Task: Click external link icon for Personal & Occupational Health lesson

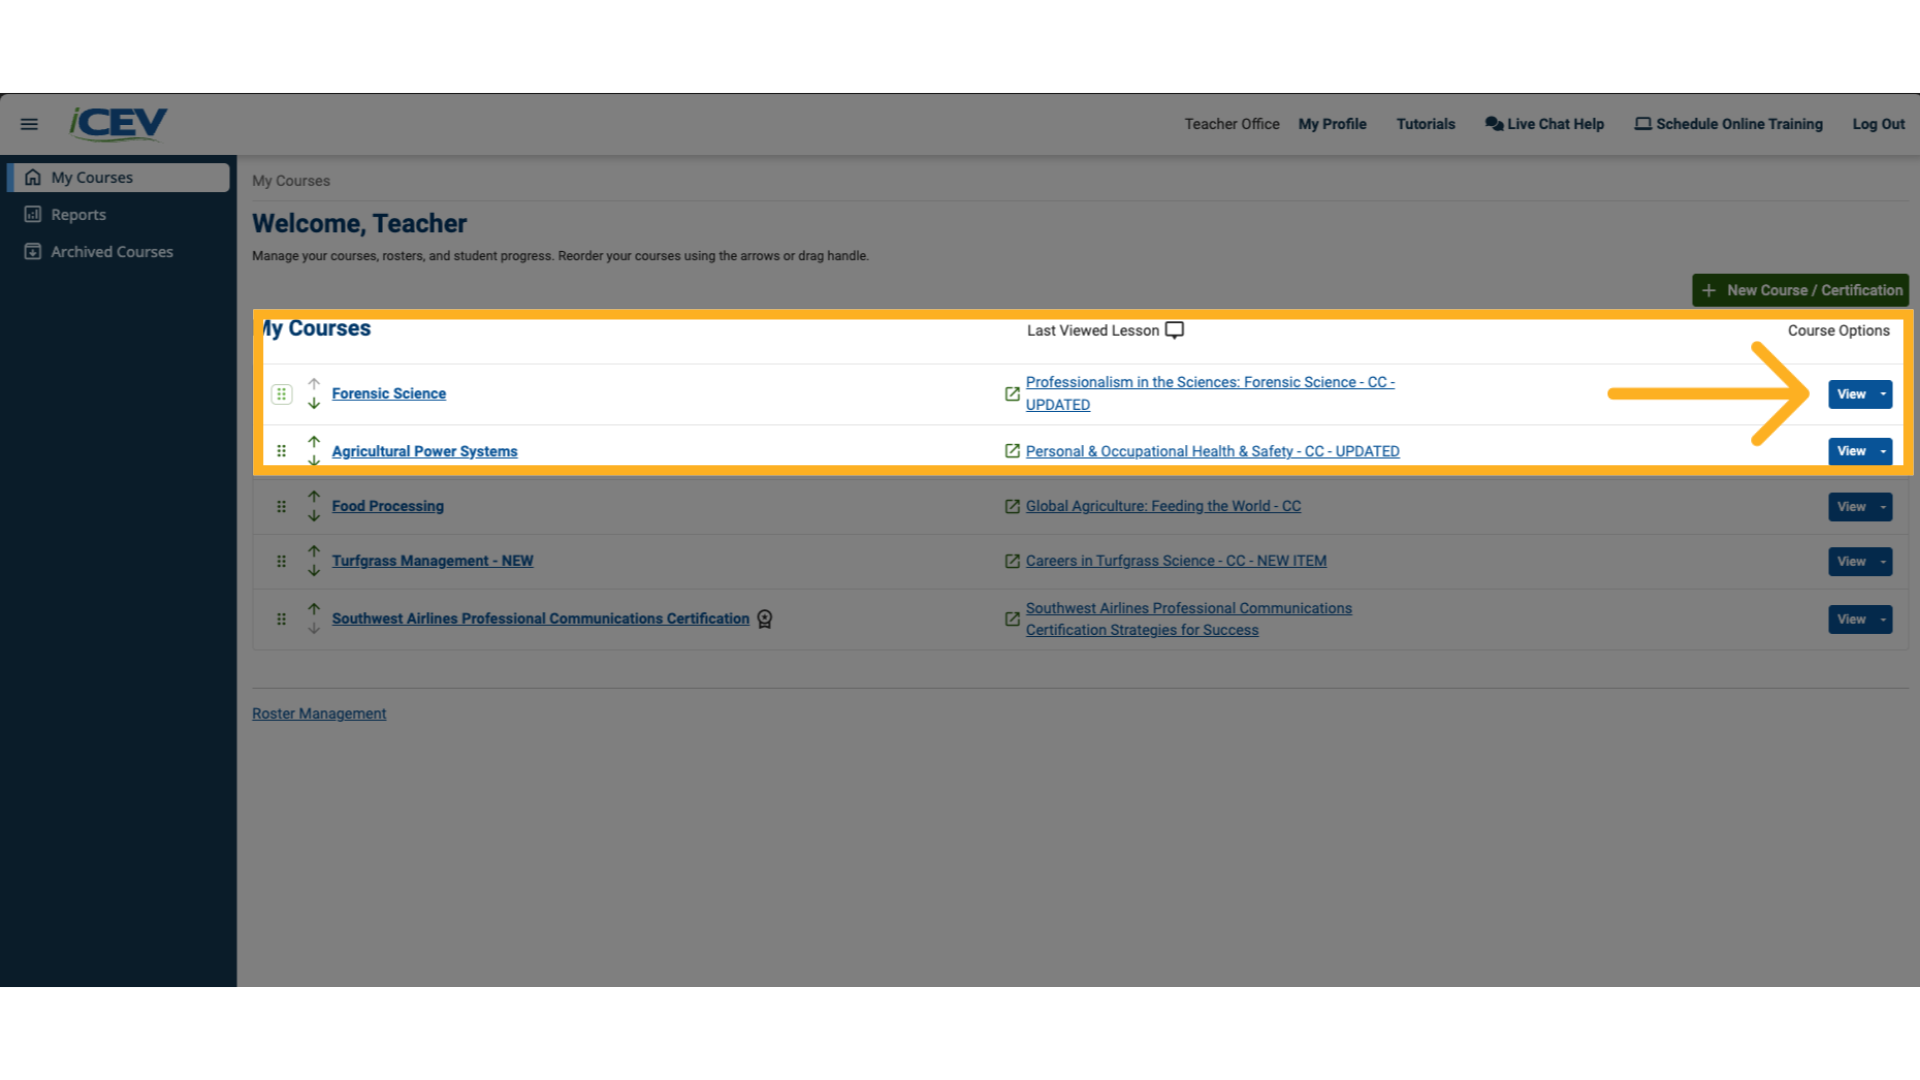Action: pos(1012,451)
